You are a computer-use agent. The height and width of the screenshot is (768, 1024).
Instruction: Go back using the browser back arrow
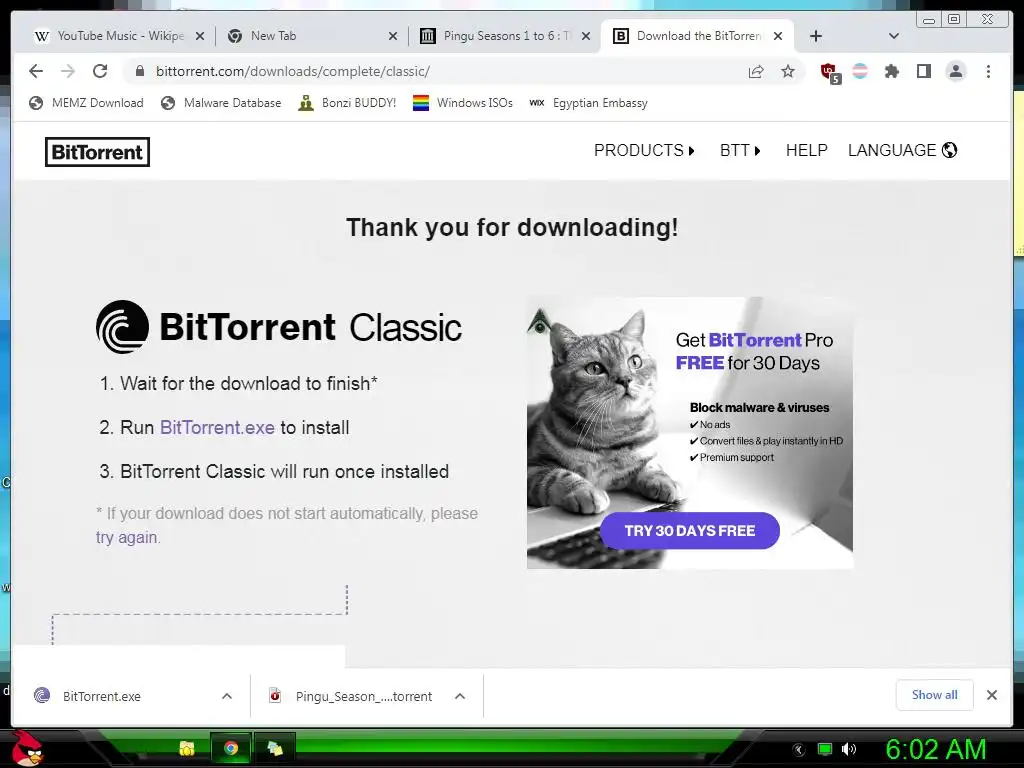(x=36, y=71)
